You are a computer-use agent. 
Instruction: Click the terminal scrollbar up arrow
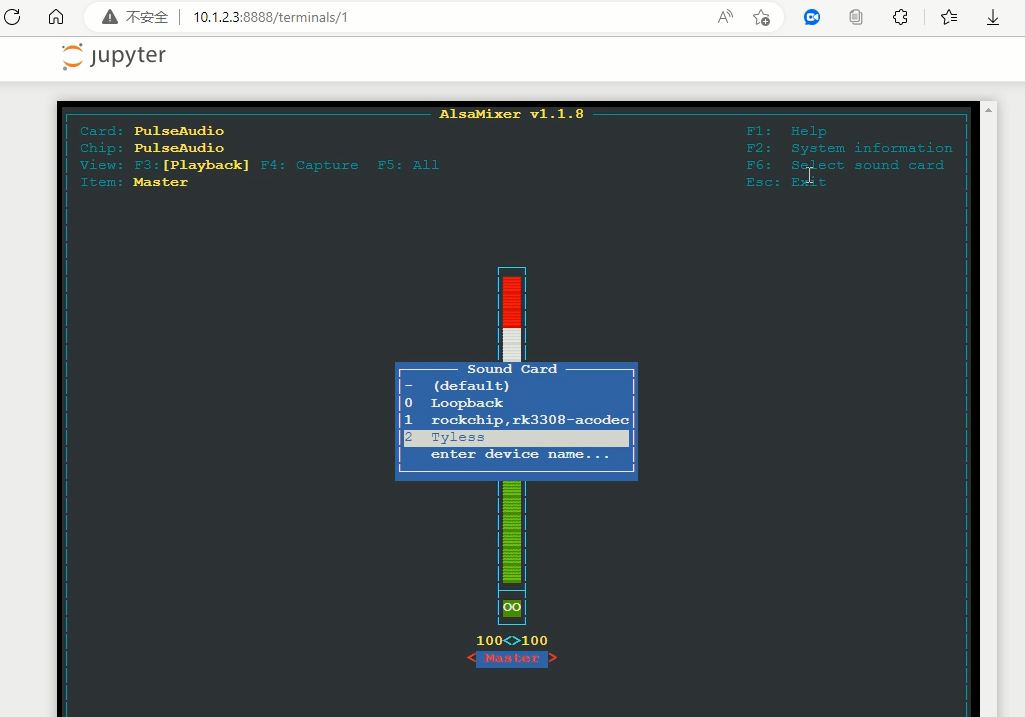(x=988, y=110)
